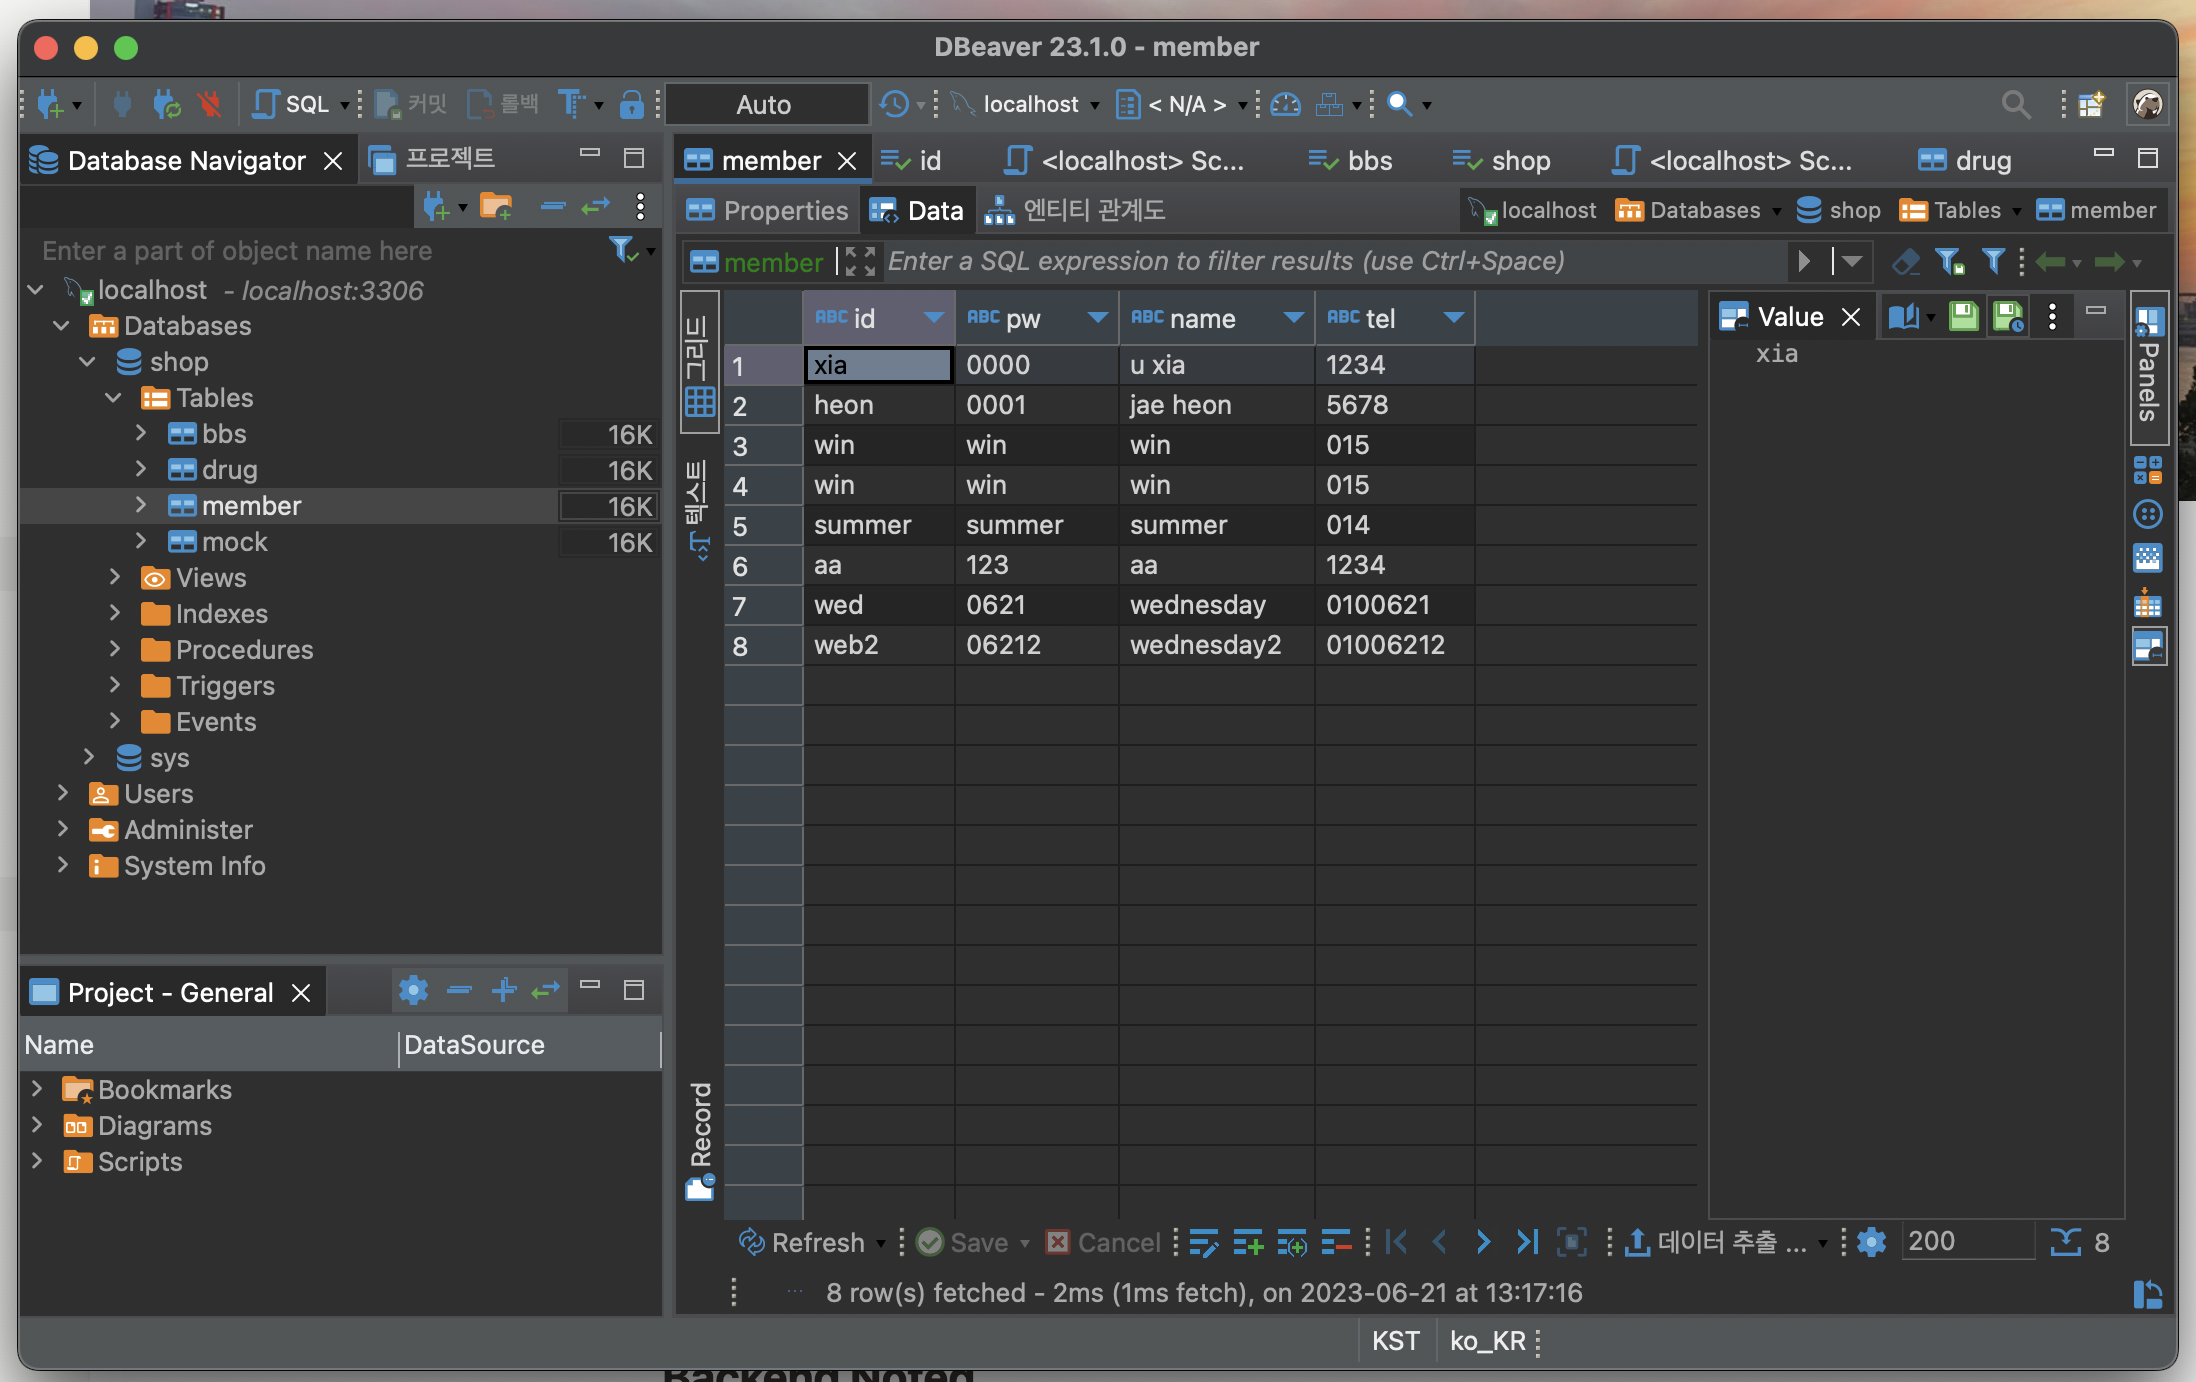Open the id column filter dropdown
Viewport: 2196px width, 1382px height.
pos(933,318)
